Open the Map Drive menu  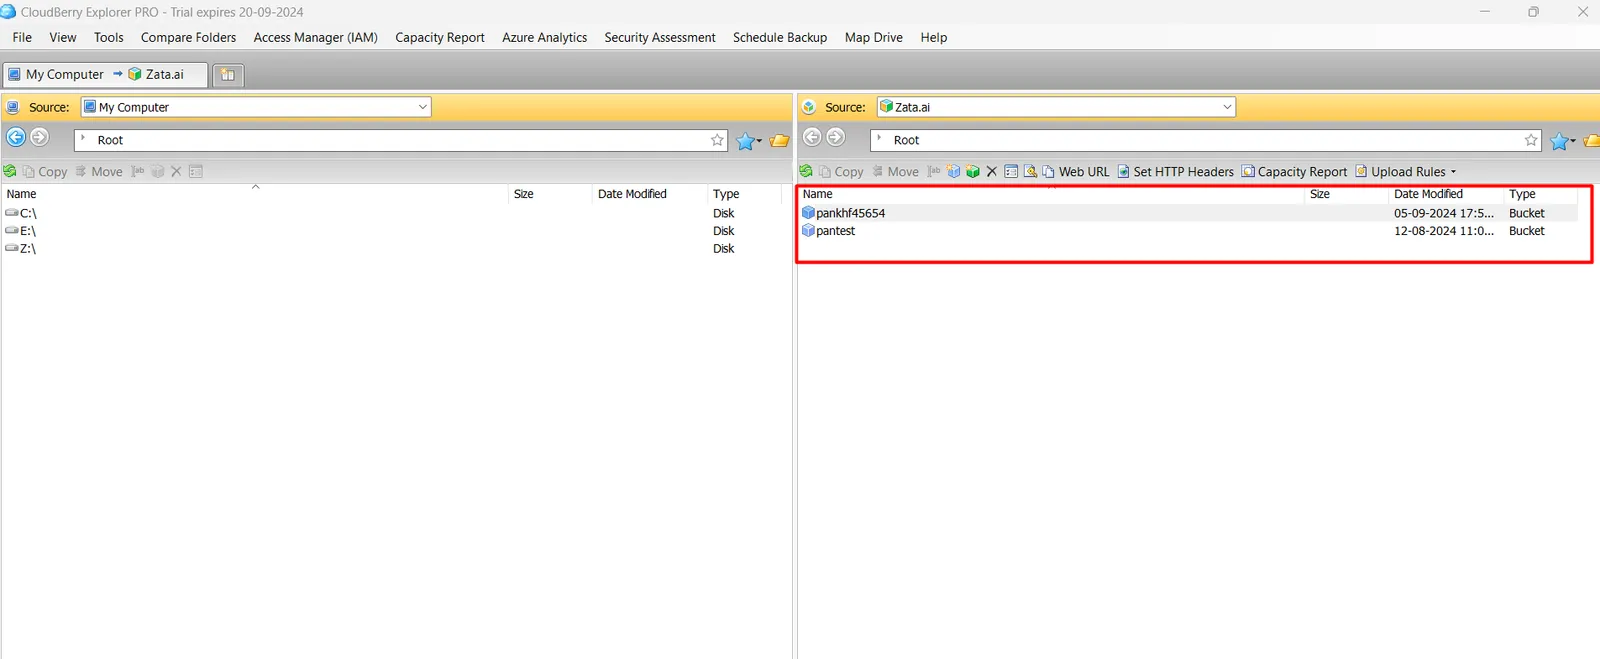874,37
